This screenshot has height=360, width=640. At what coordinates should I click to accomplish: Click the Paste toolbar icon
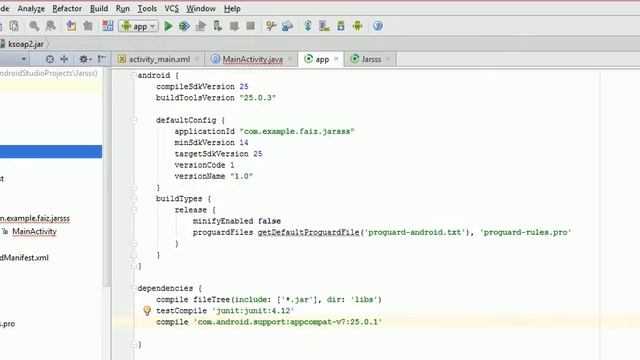[14, 26]
